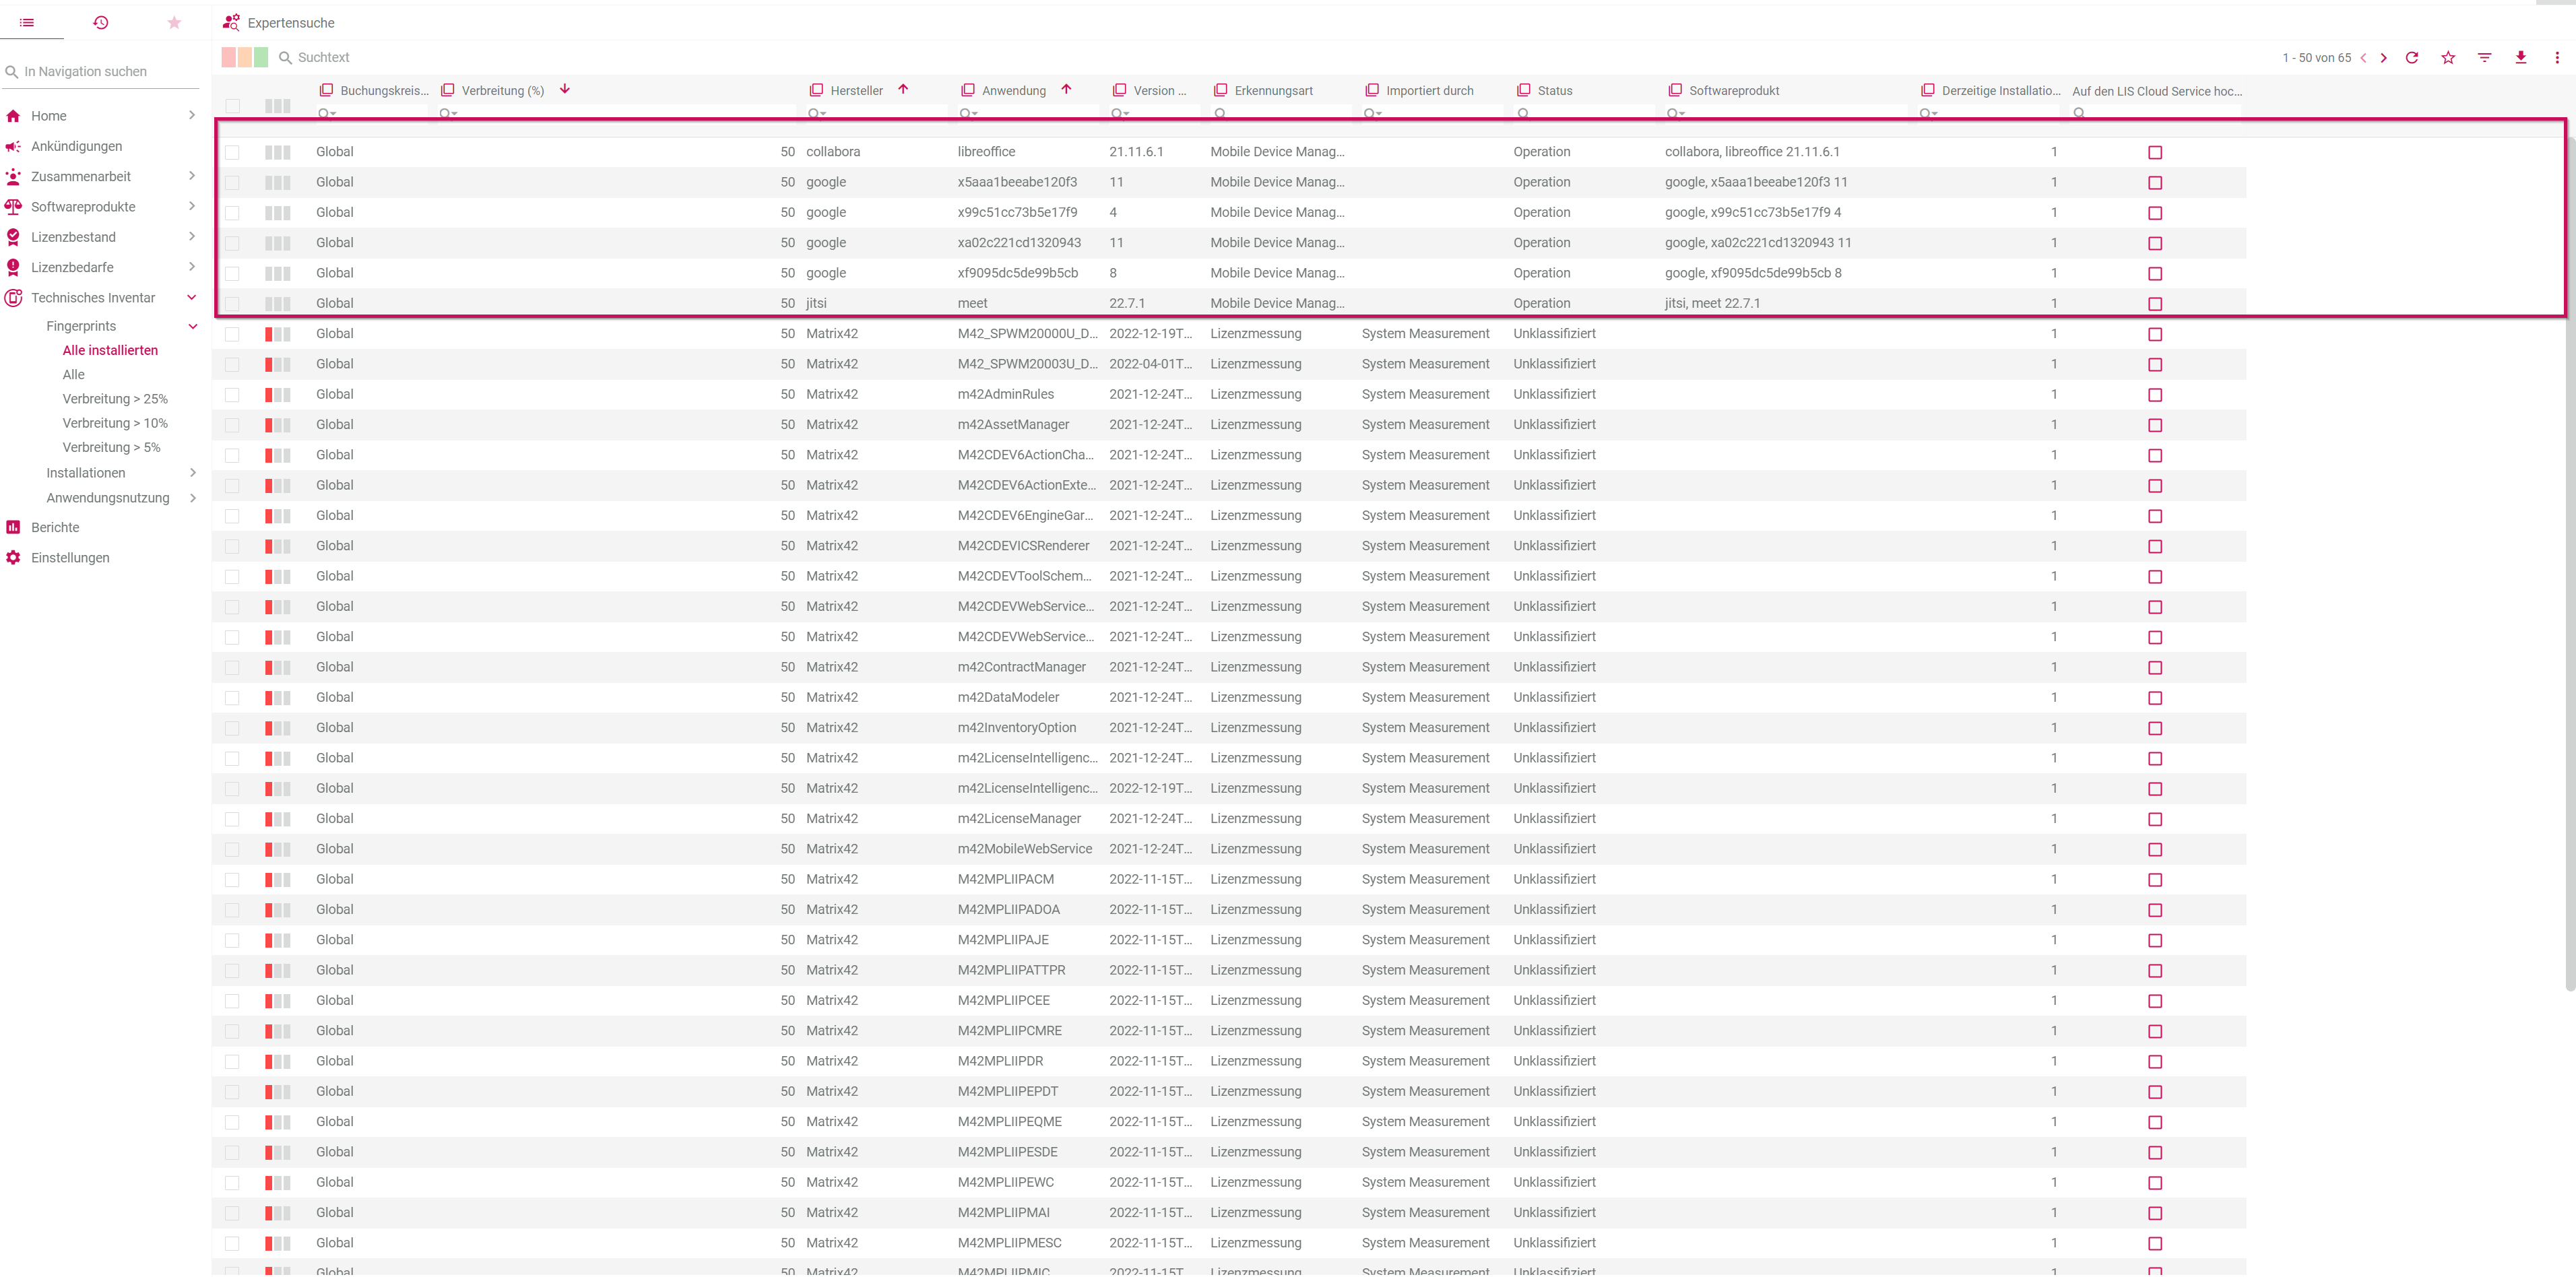2576x1277 pixels.
Task: Click the green color filter swatch
Action: (261, 58)
